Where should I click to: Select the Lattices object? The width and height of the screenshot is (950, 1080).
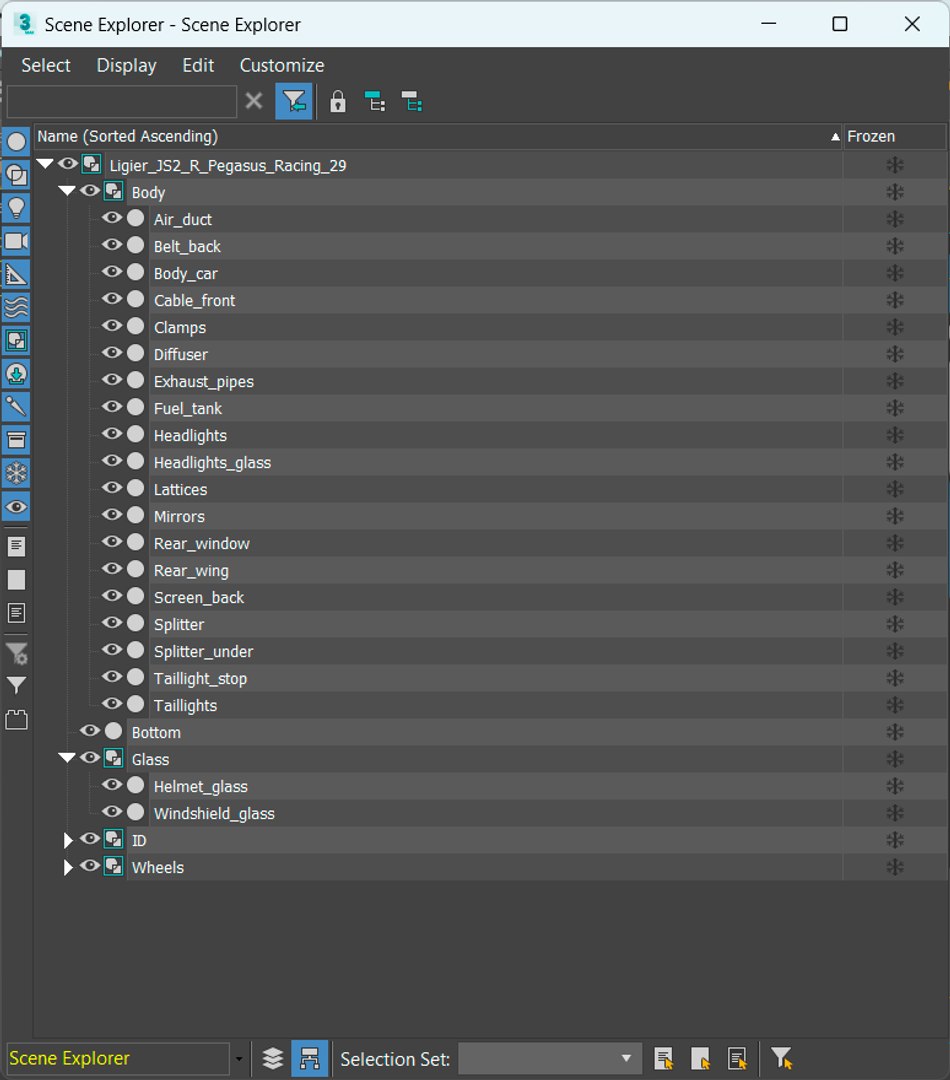[x=180, y=490]
